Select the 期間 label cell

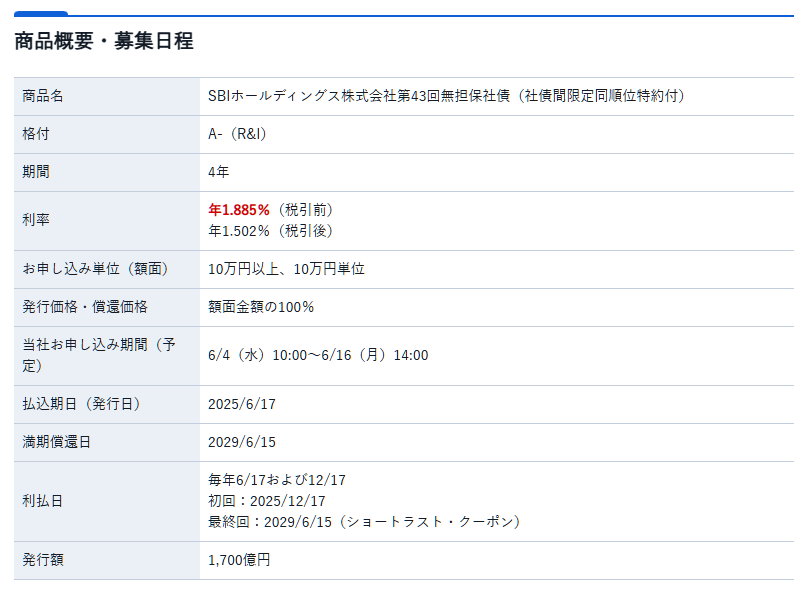[x=107, y=172]
